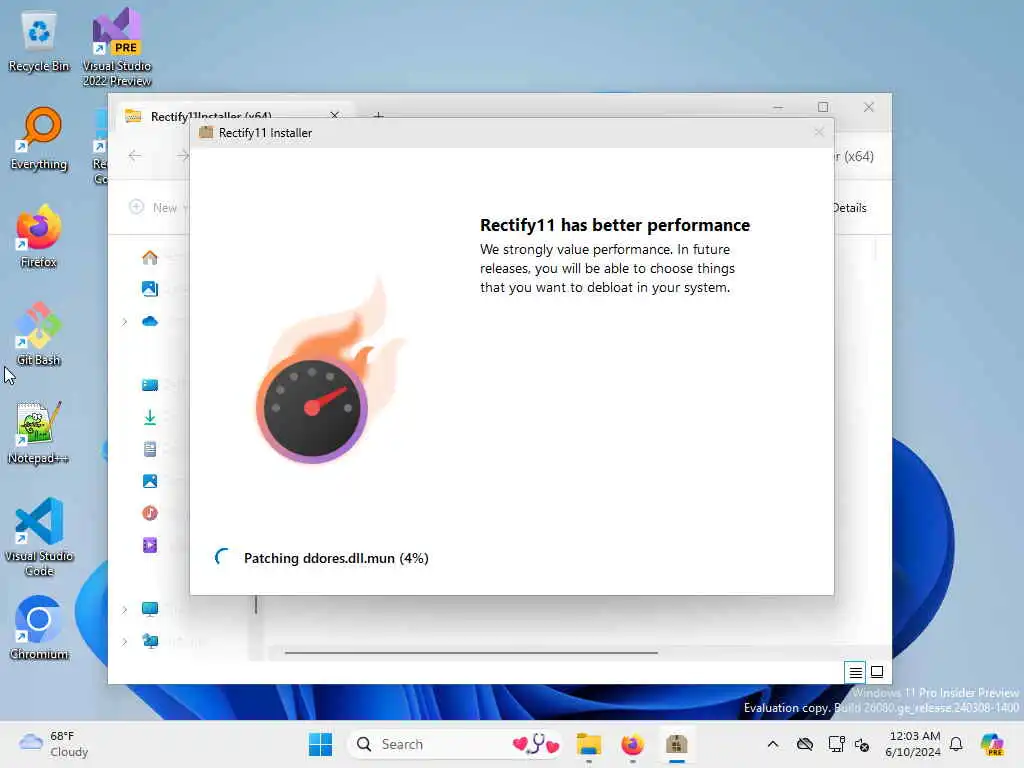
Task: Select Gallery icon in Explorer sidebar
Action: click(x=150, y=289)
